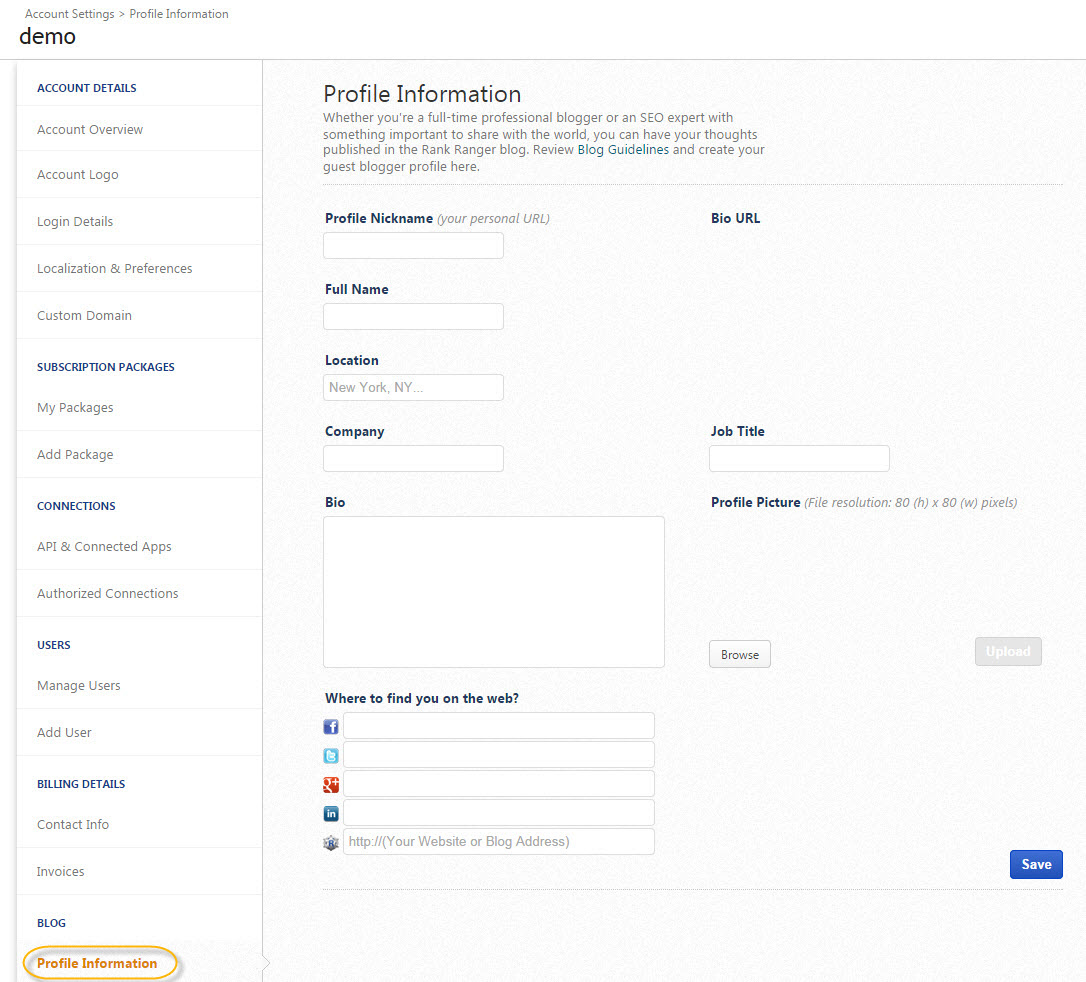Save the profile information
Image resolution: width=1086 pixels, height=982 pixels.
point(1036,864)
